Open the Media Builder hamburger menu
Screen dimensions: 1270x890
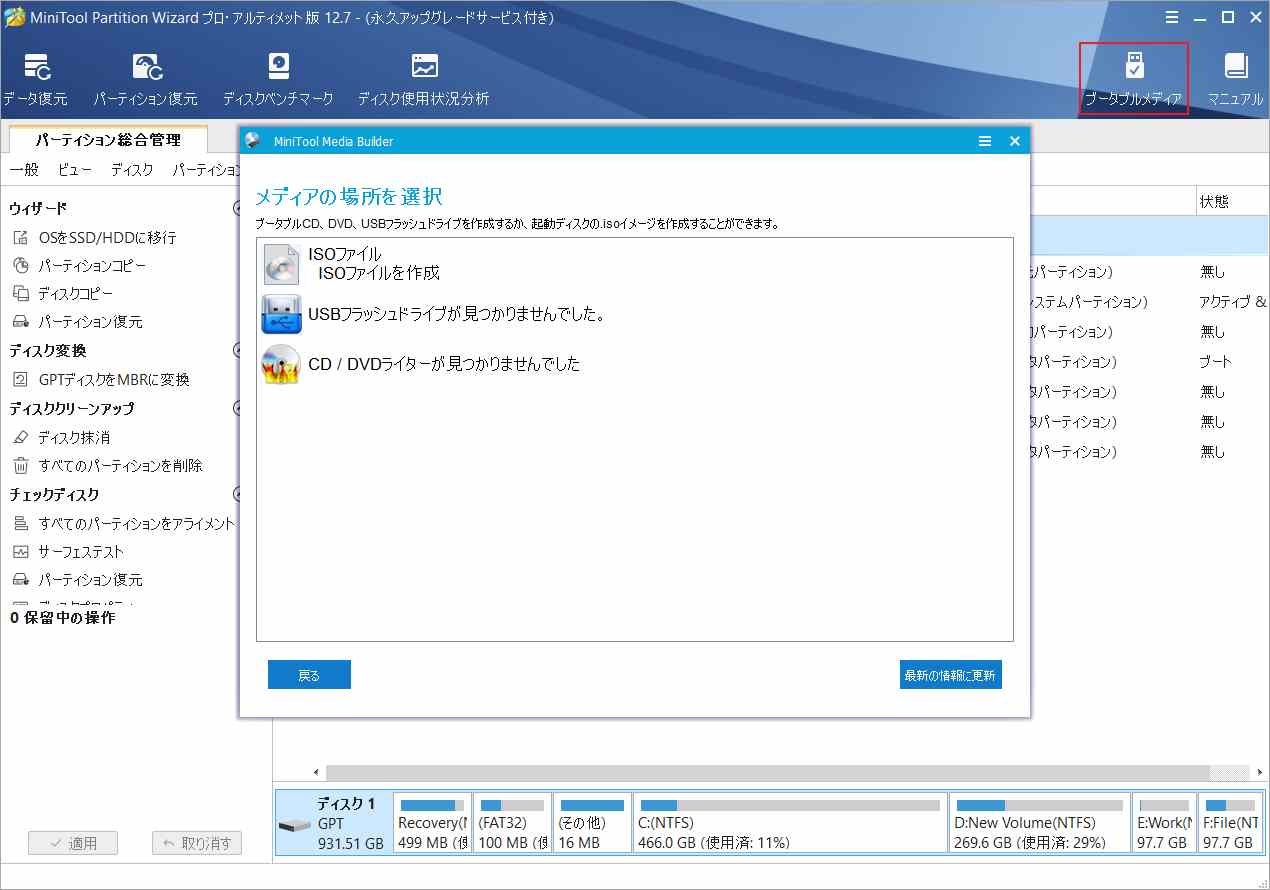pyautogui.click(x=986, y=141)
